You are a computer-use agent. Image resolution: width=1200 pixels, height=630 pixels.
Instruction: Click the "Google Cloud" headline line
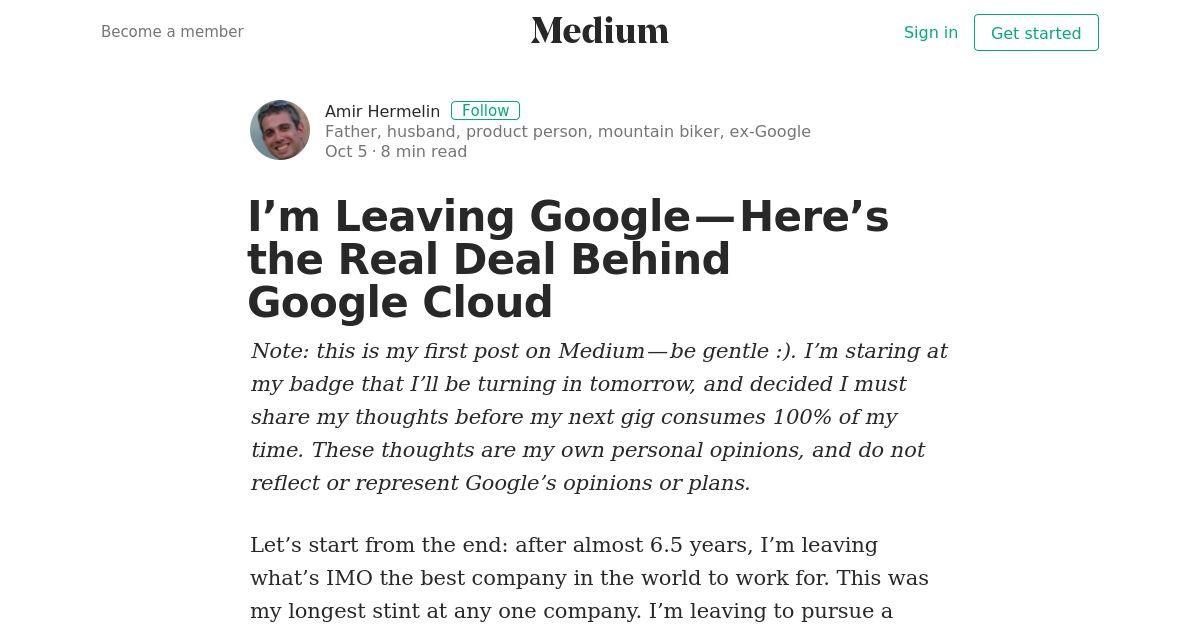point(400,303)
